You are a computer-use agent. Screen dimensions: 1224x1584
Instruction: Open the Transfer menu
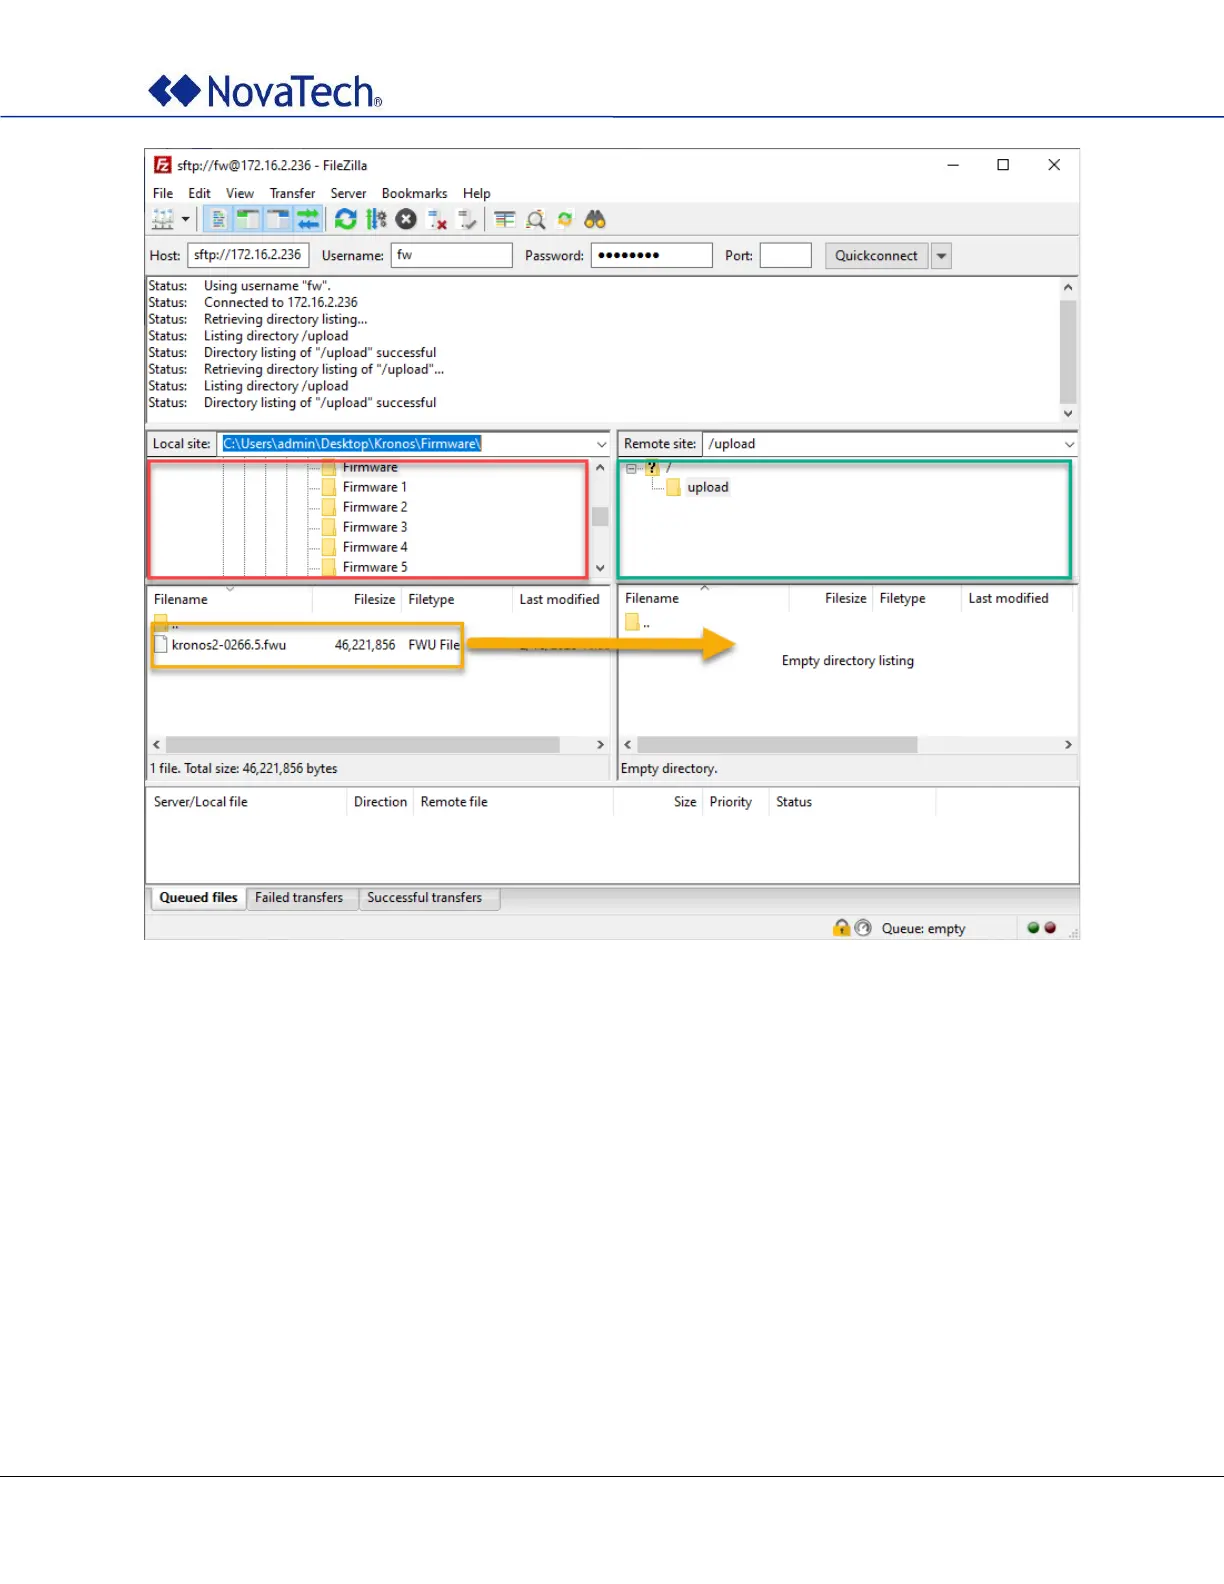pos(292,193)
